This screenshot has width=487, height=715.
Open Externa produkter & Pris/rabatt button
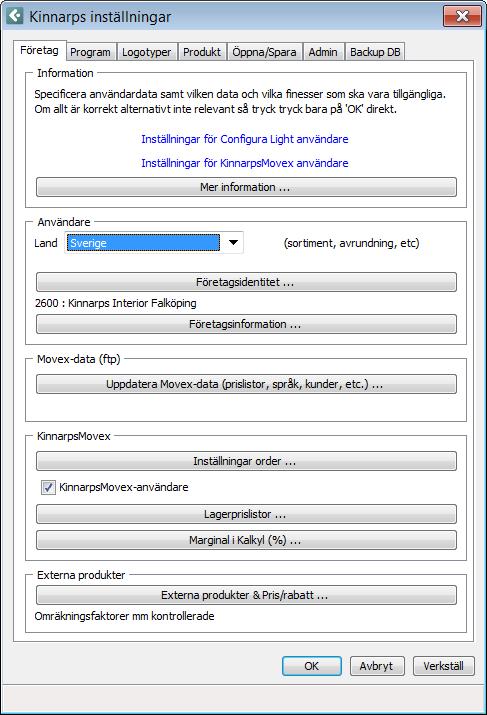(x=246, y=595)
